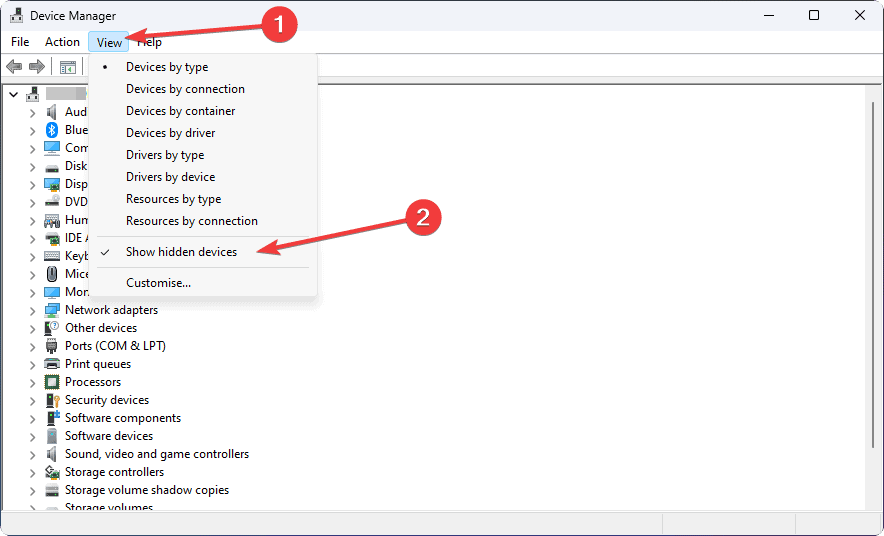Open the File menu

pos(20,42)
